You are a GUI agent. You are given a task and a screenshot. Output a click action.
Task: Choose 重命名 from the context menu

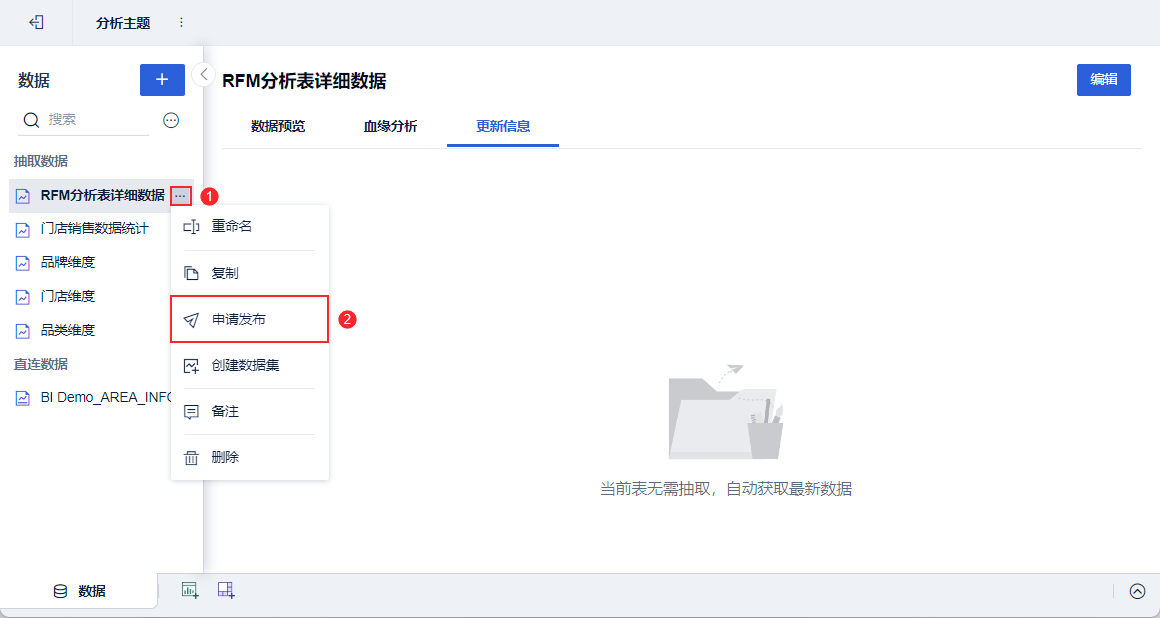231,227
